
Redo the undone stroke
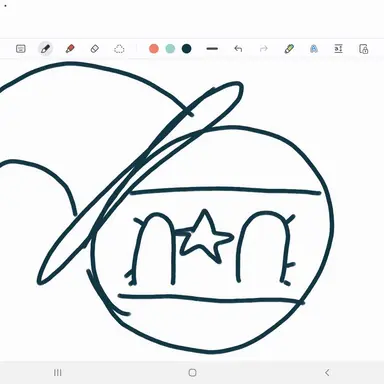[x=264, y=49]
